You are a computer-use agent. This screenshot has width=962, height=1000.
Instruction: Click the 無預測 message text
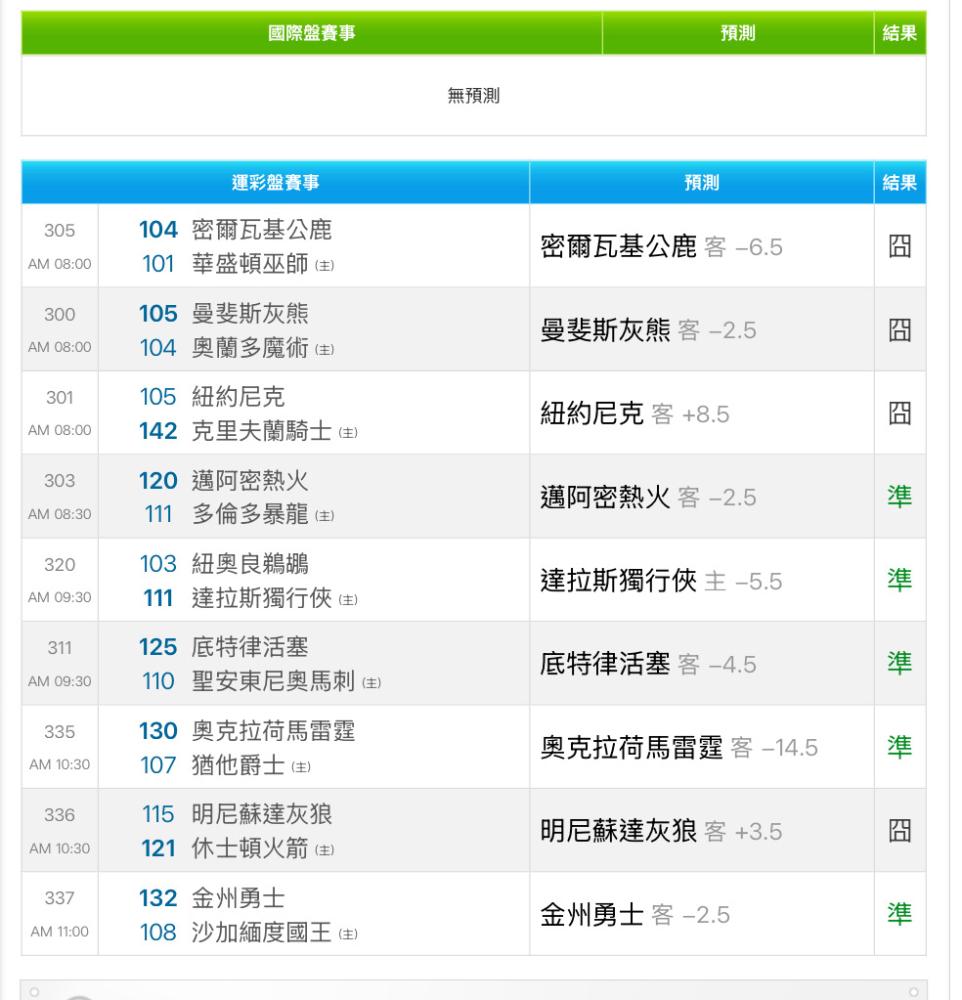click(x=473, y=96)
